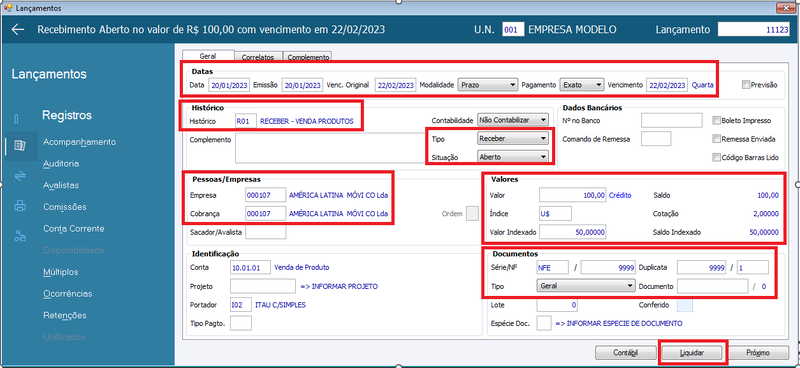Click the Lote field

[x=557, y=305]
